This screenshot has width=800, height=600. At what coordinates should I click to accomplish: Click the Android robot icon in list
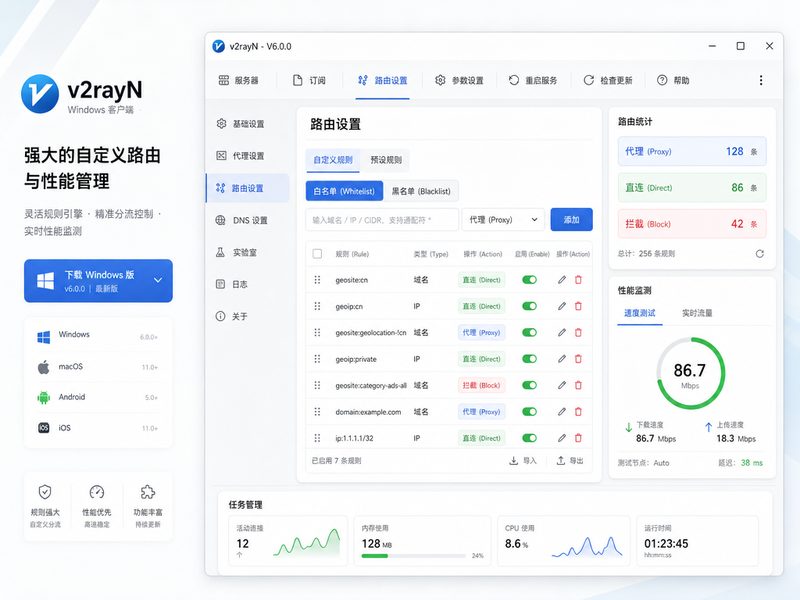point(44,397)
